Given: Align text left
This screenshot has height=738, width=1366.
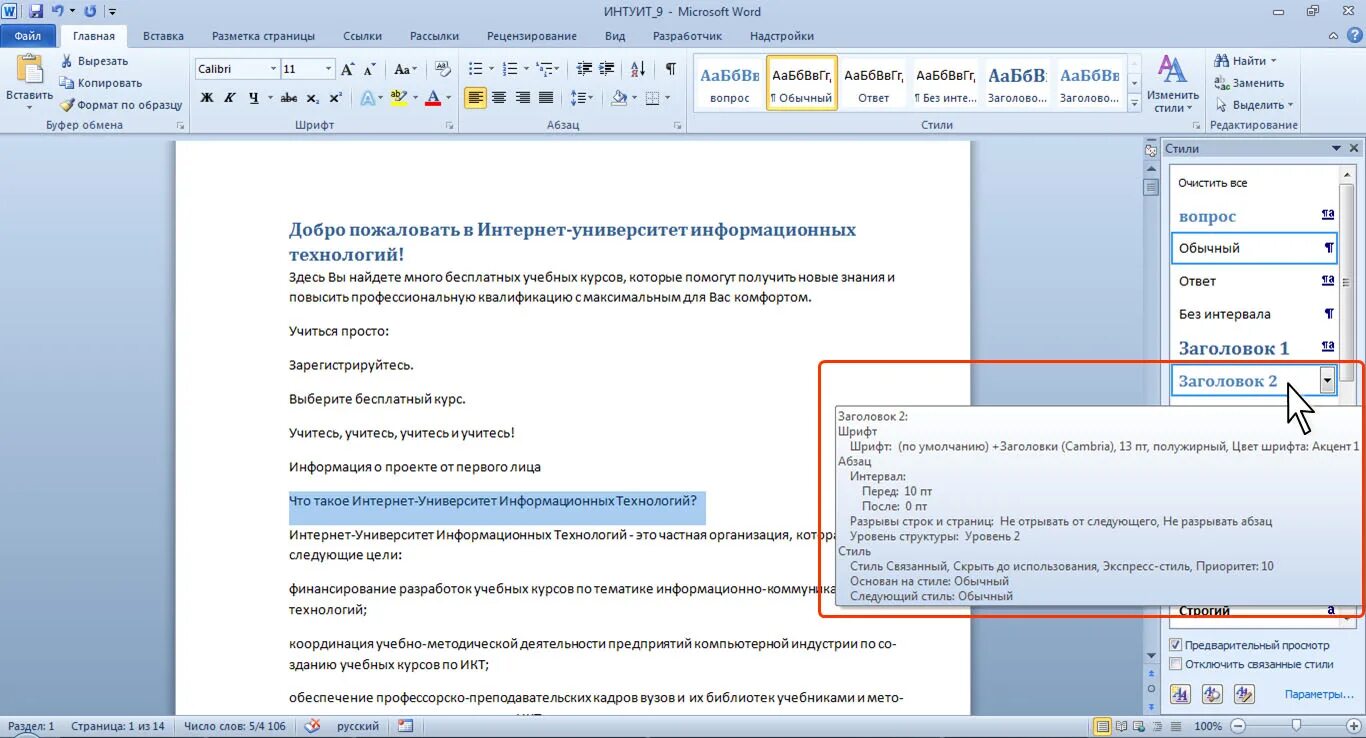Looking at the screenshot, I should coord(475,98).
